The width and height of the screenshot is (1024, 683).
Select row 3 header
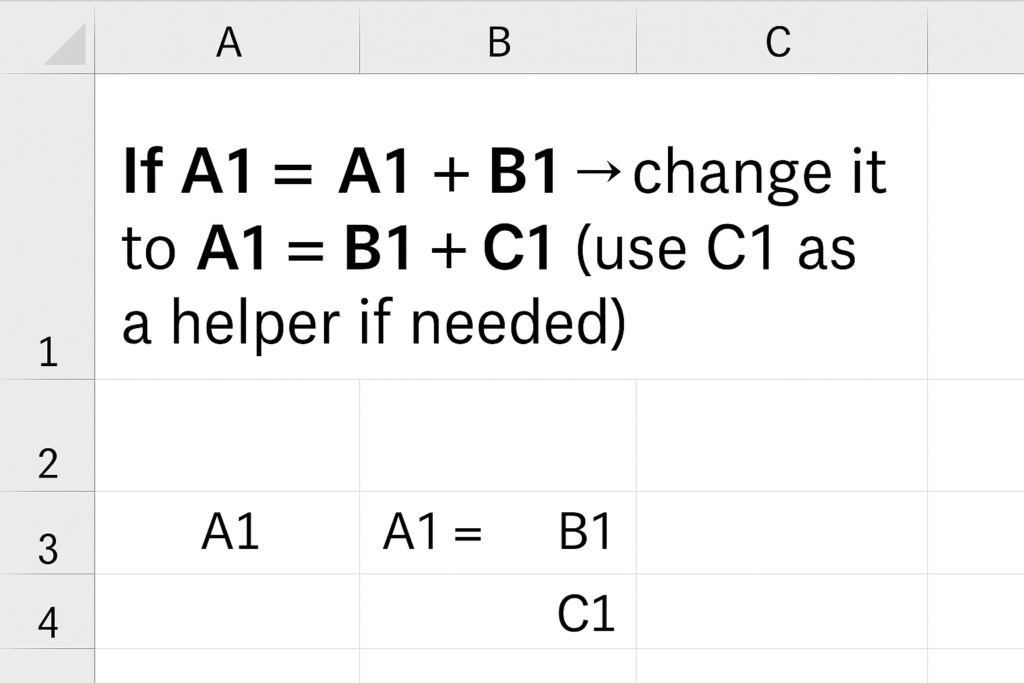click(x=47, y=533)
